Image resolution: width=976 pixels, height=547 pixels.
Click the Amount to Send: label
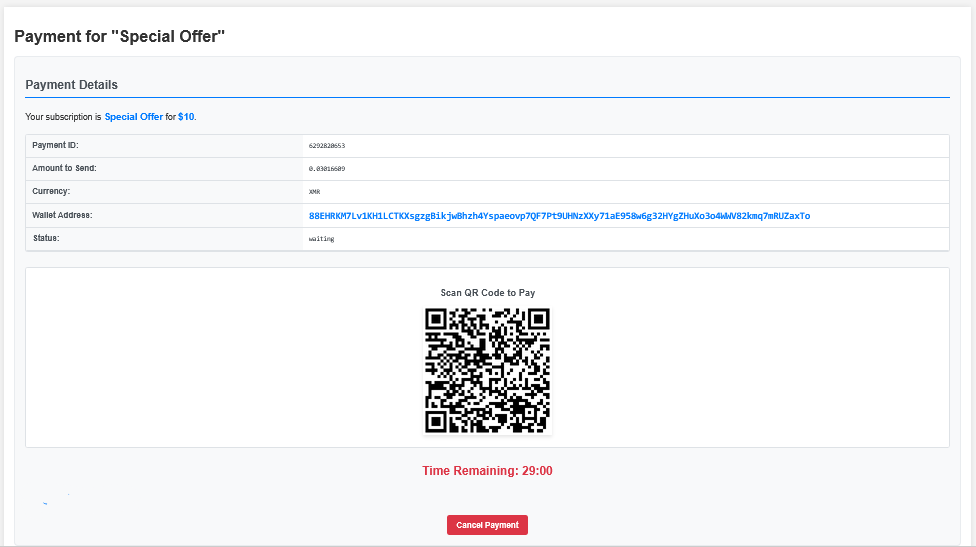tap(64, 168)
